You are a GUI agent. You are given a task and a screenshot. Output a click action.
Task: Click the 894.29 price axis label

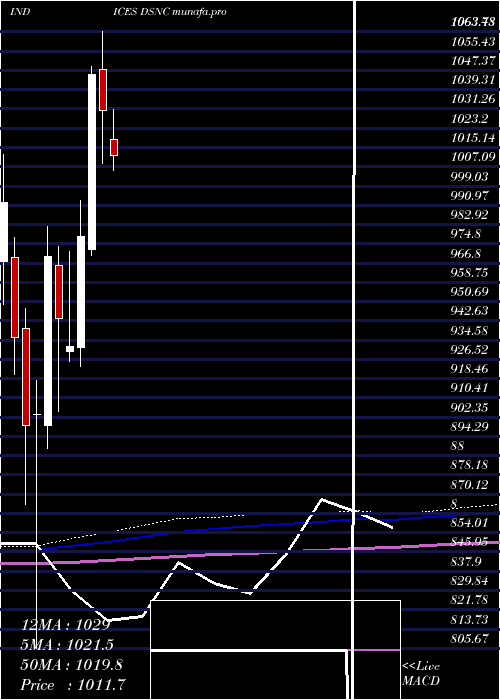click(x=470, y=427)
